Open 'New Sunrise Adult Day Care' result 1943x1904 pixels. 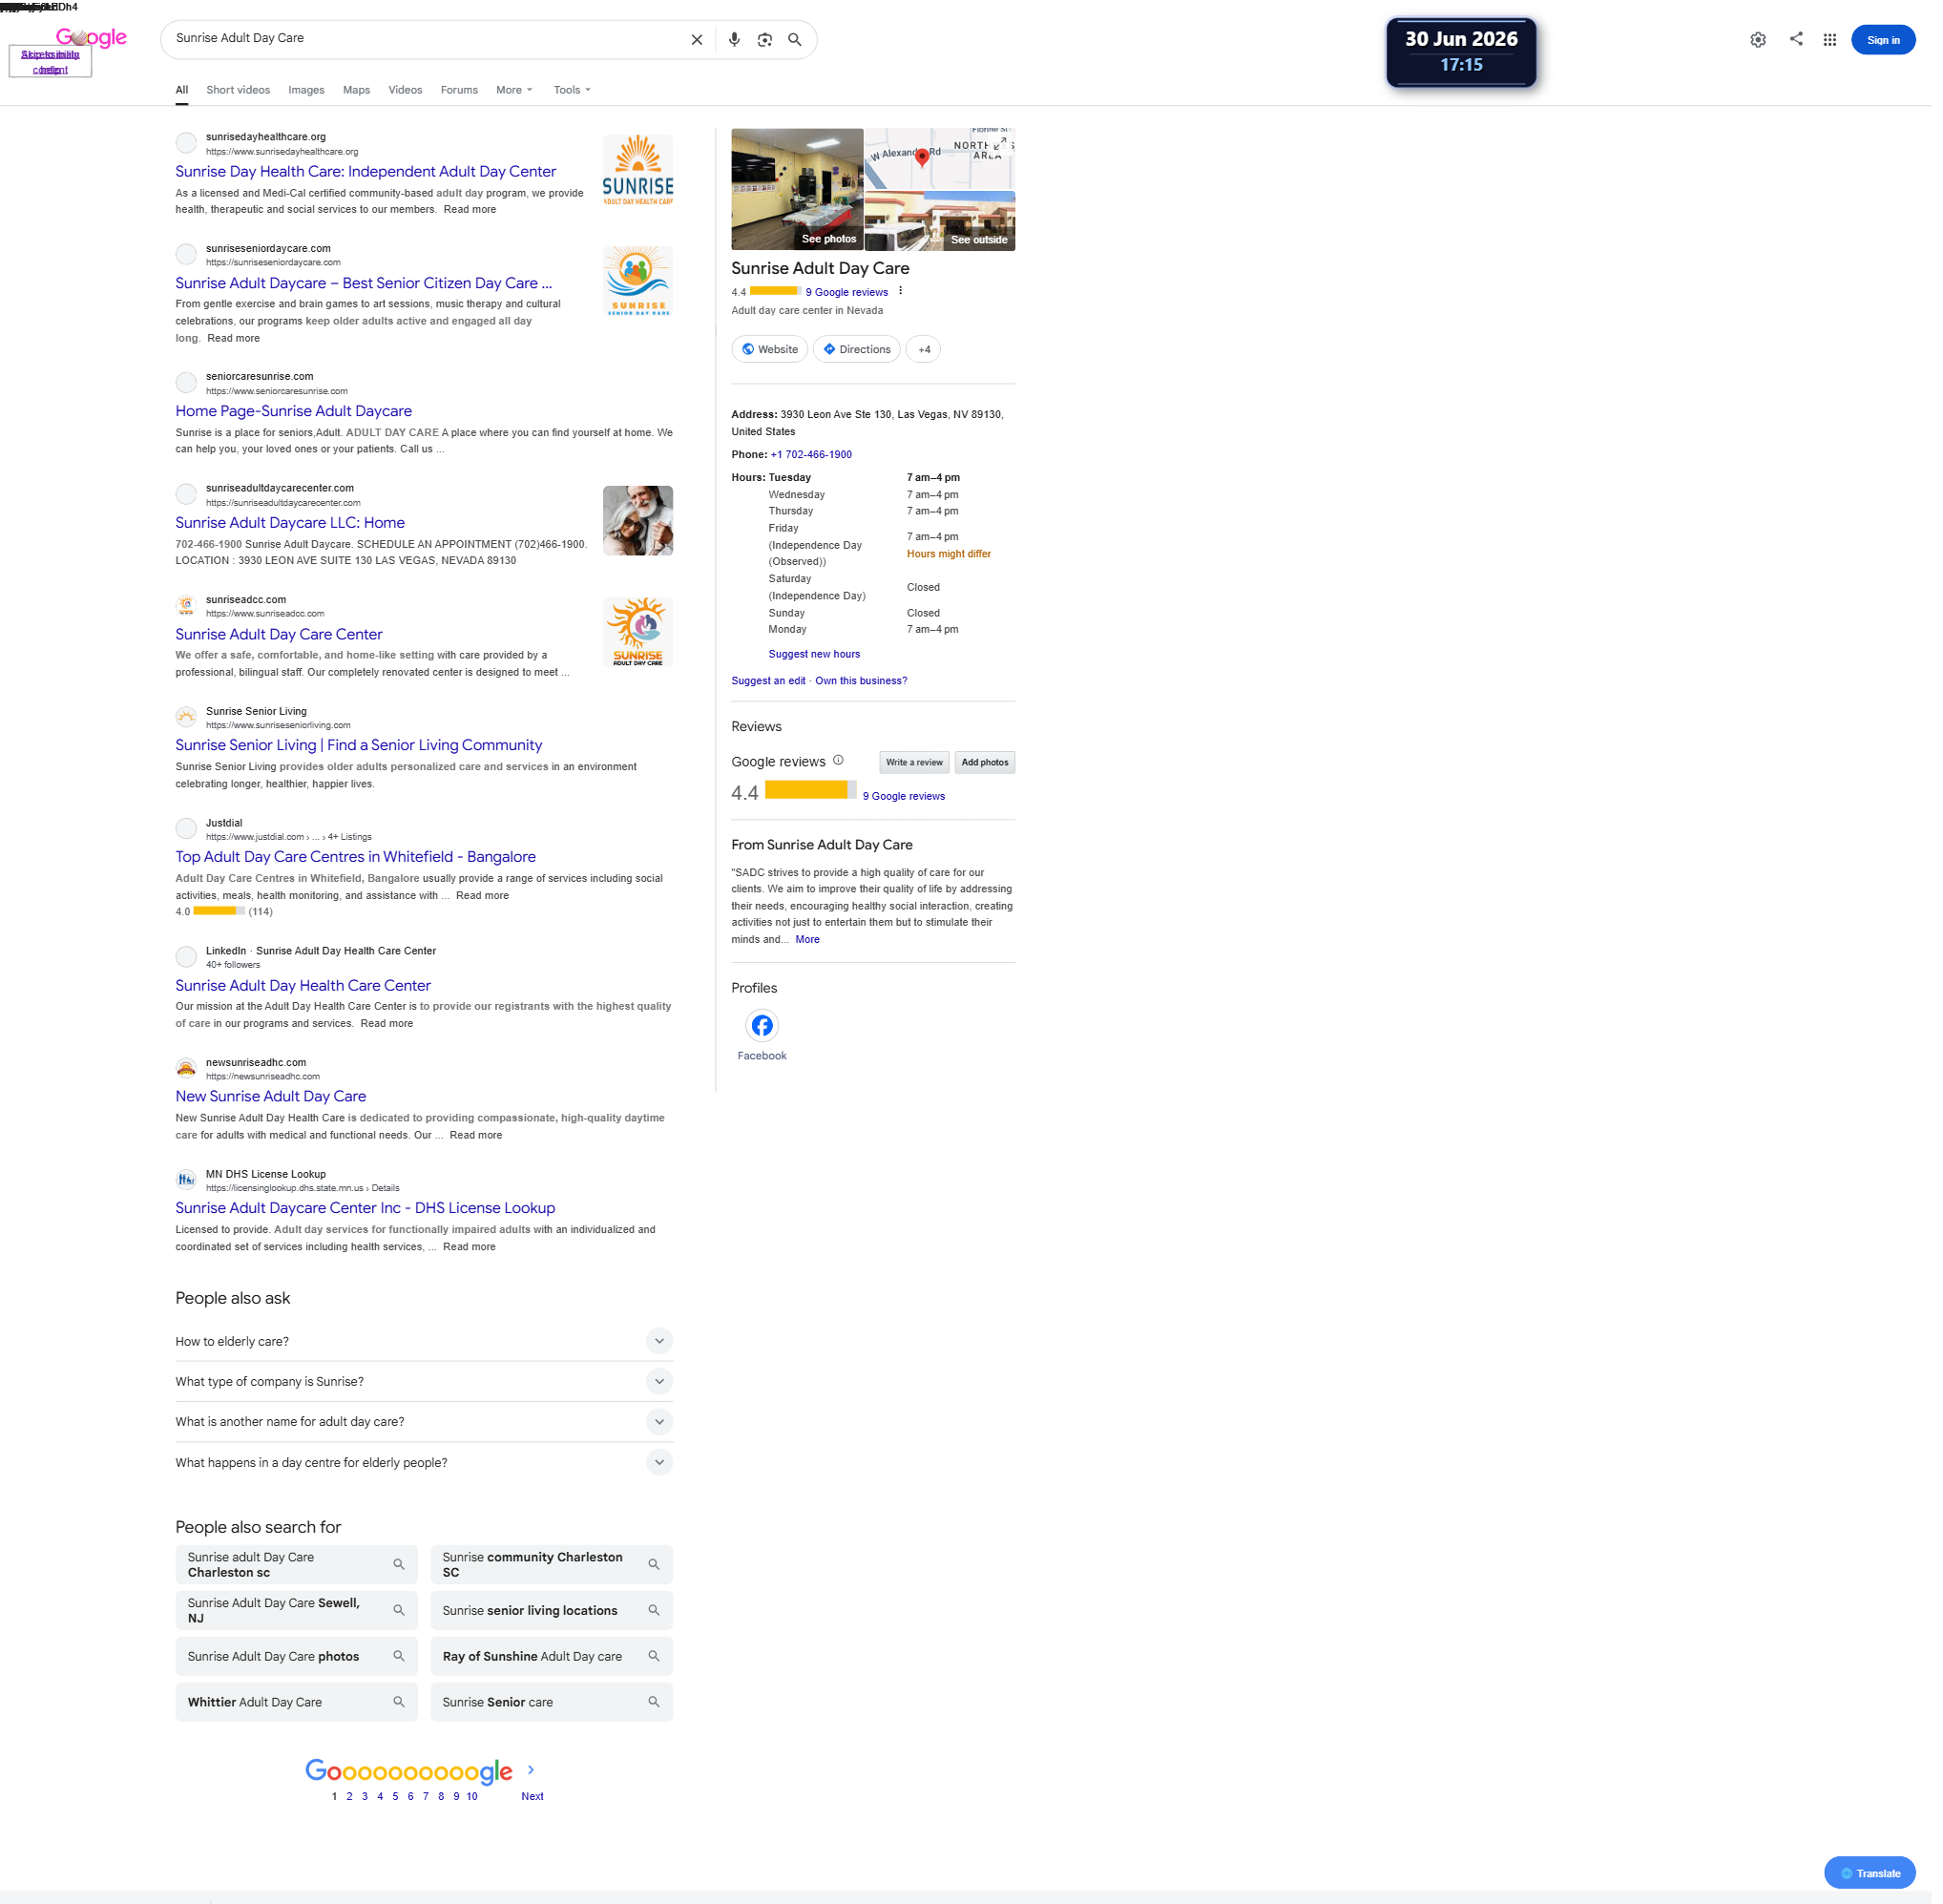click(x=270, y=1096)
